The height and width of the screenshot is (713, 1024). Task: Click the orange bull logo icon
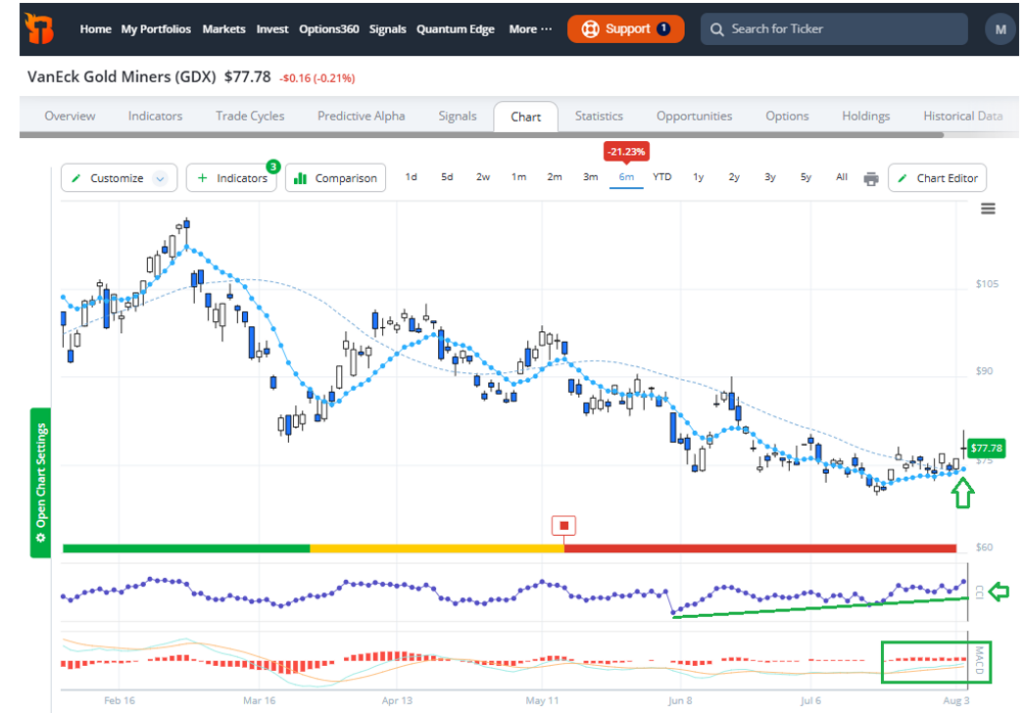[x=39, y=29]
